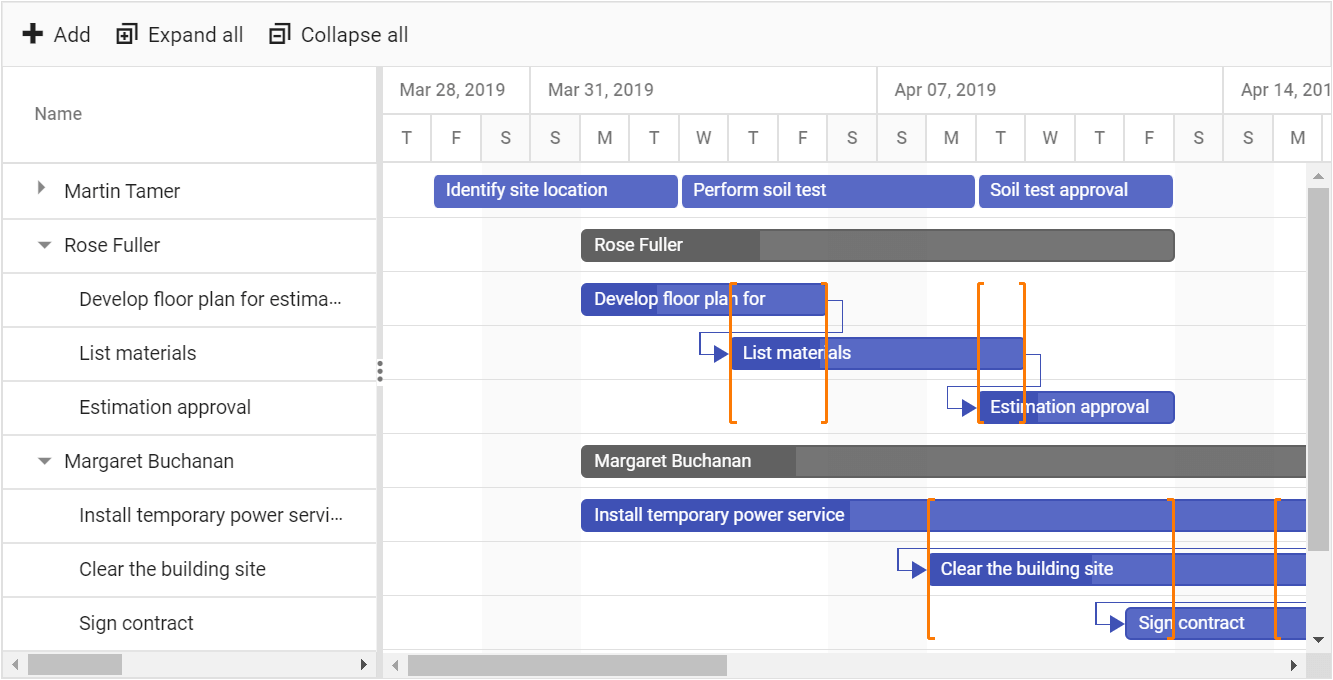Viewport: 1333px width, 680px height.
Task: Click the Collapse all icon
Action: point(279,35)
